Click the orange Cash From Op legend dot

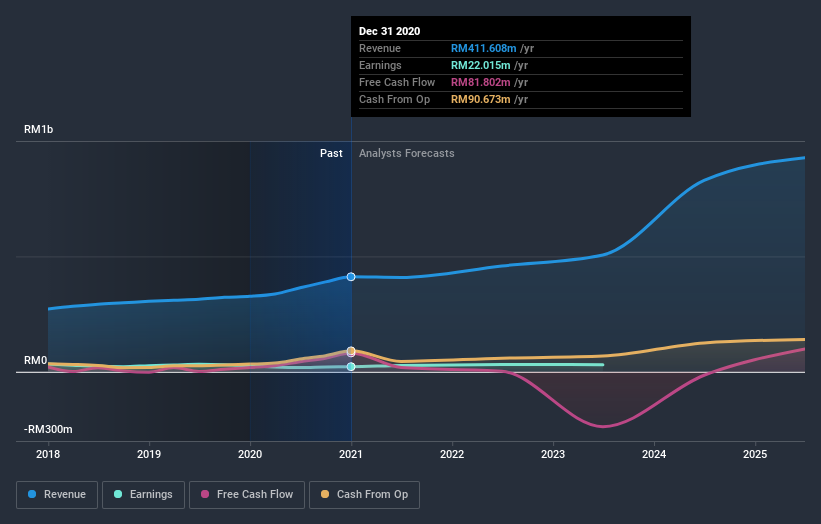click(325, 494)
